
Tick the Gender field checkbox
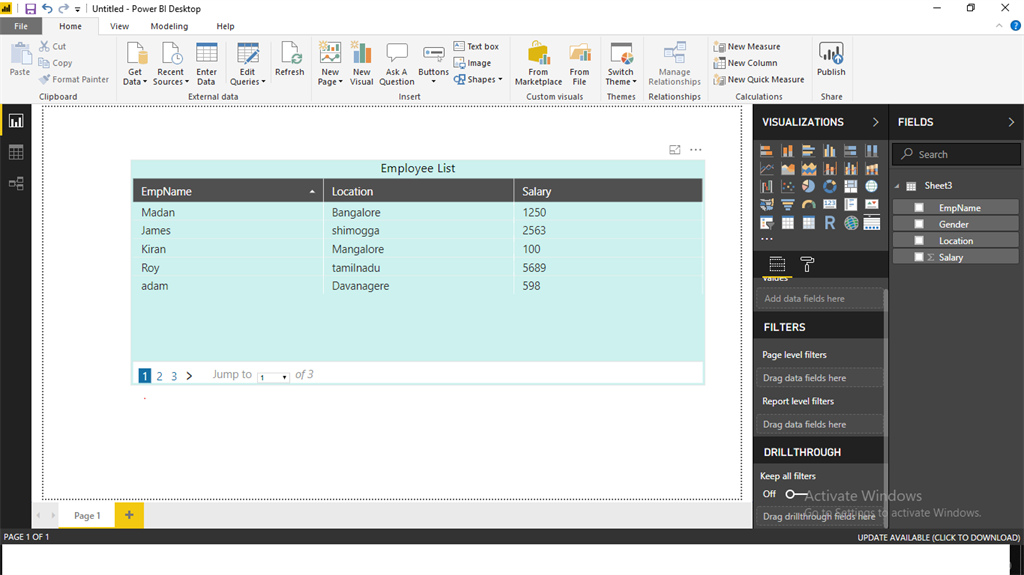pyautogui.click(x=919, y=224)
